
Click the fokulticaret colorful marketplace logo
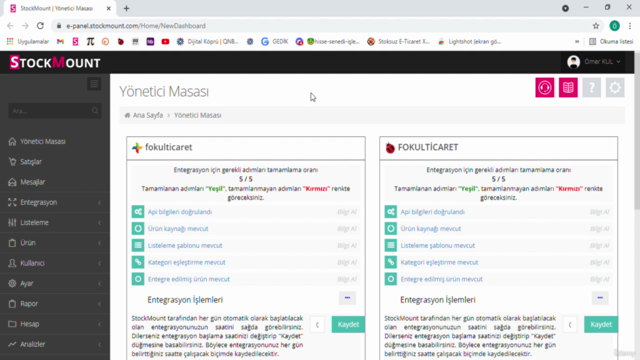137,147
